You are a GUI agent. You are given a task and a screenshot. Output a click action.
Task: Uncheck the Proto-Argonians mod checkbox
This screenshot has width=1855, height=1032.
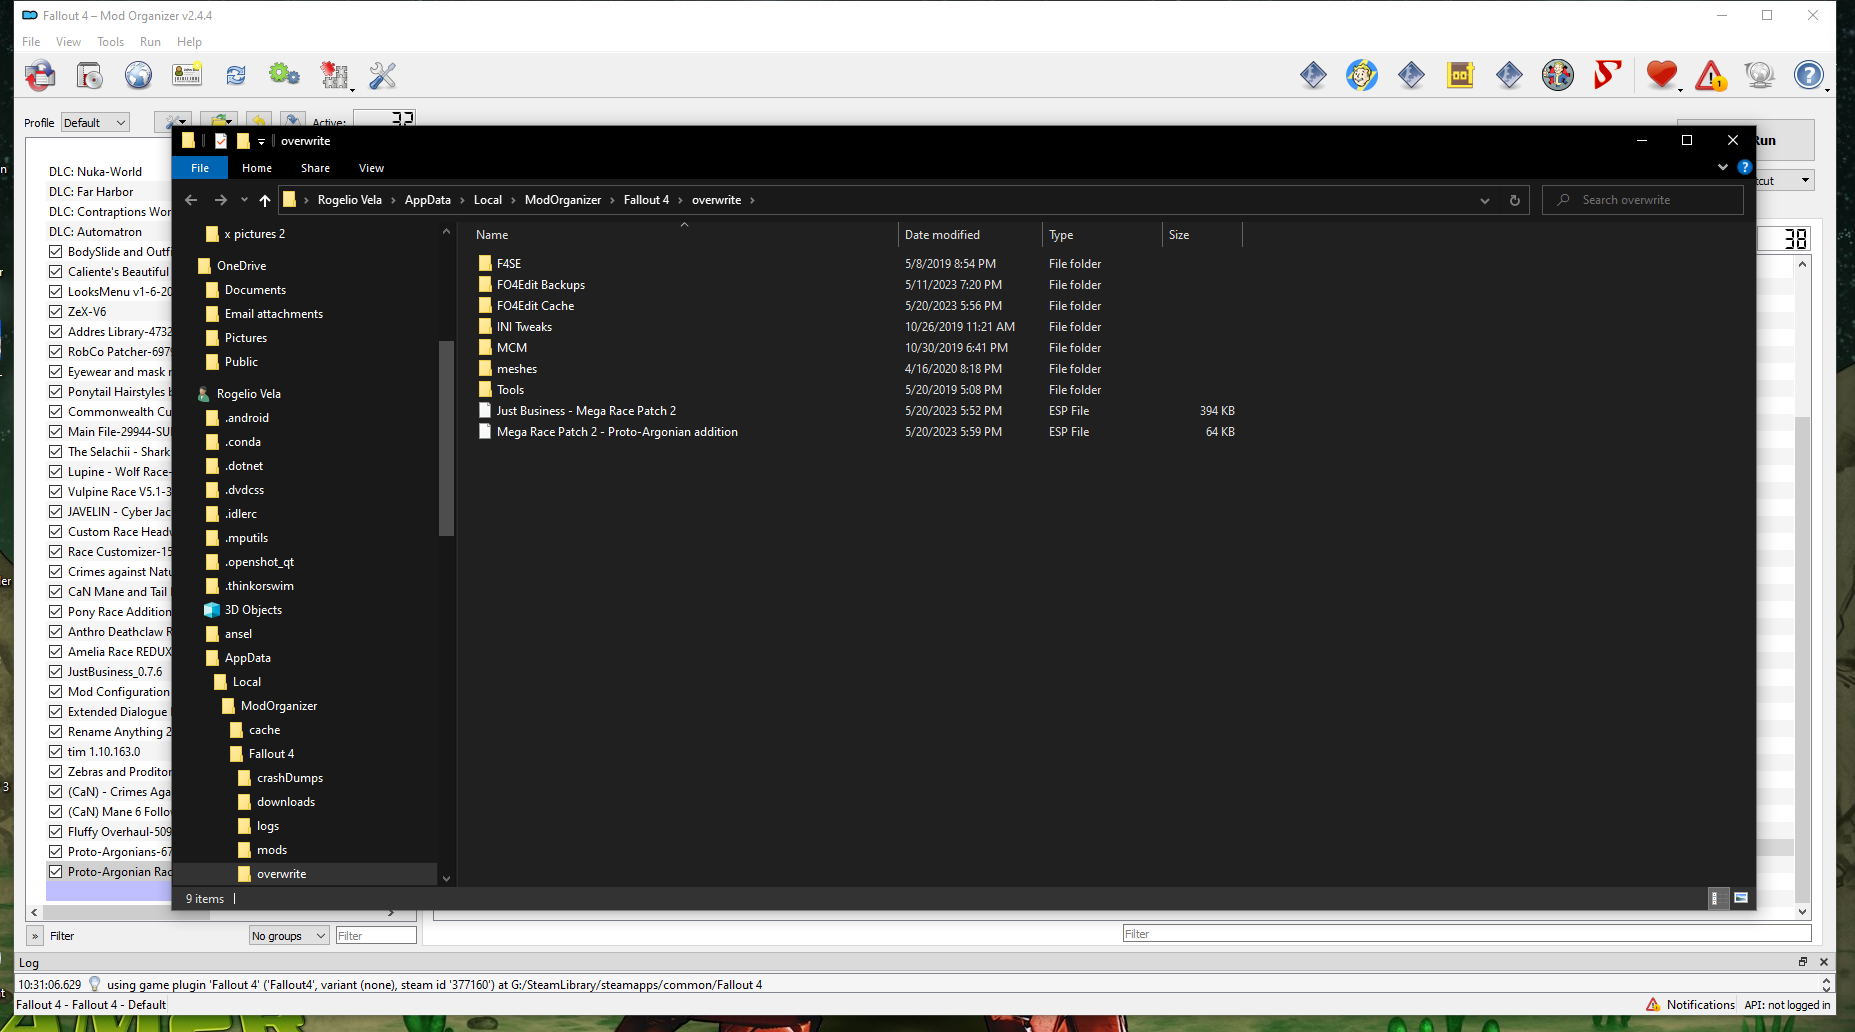coord(56,851)
